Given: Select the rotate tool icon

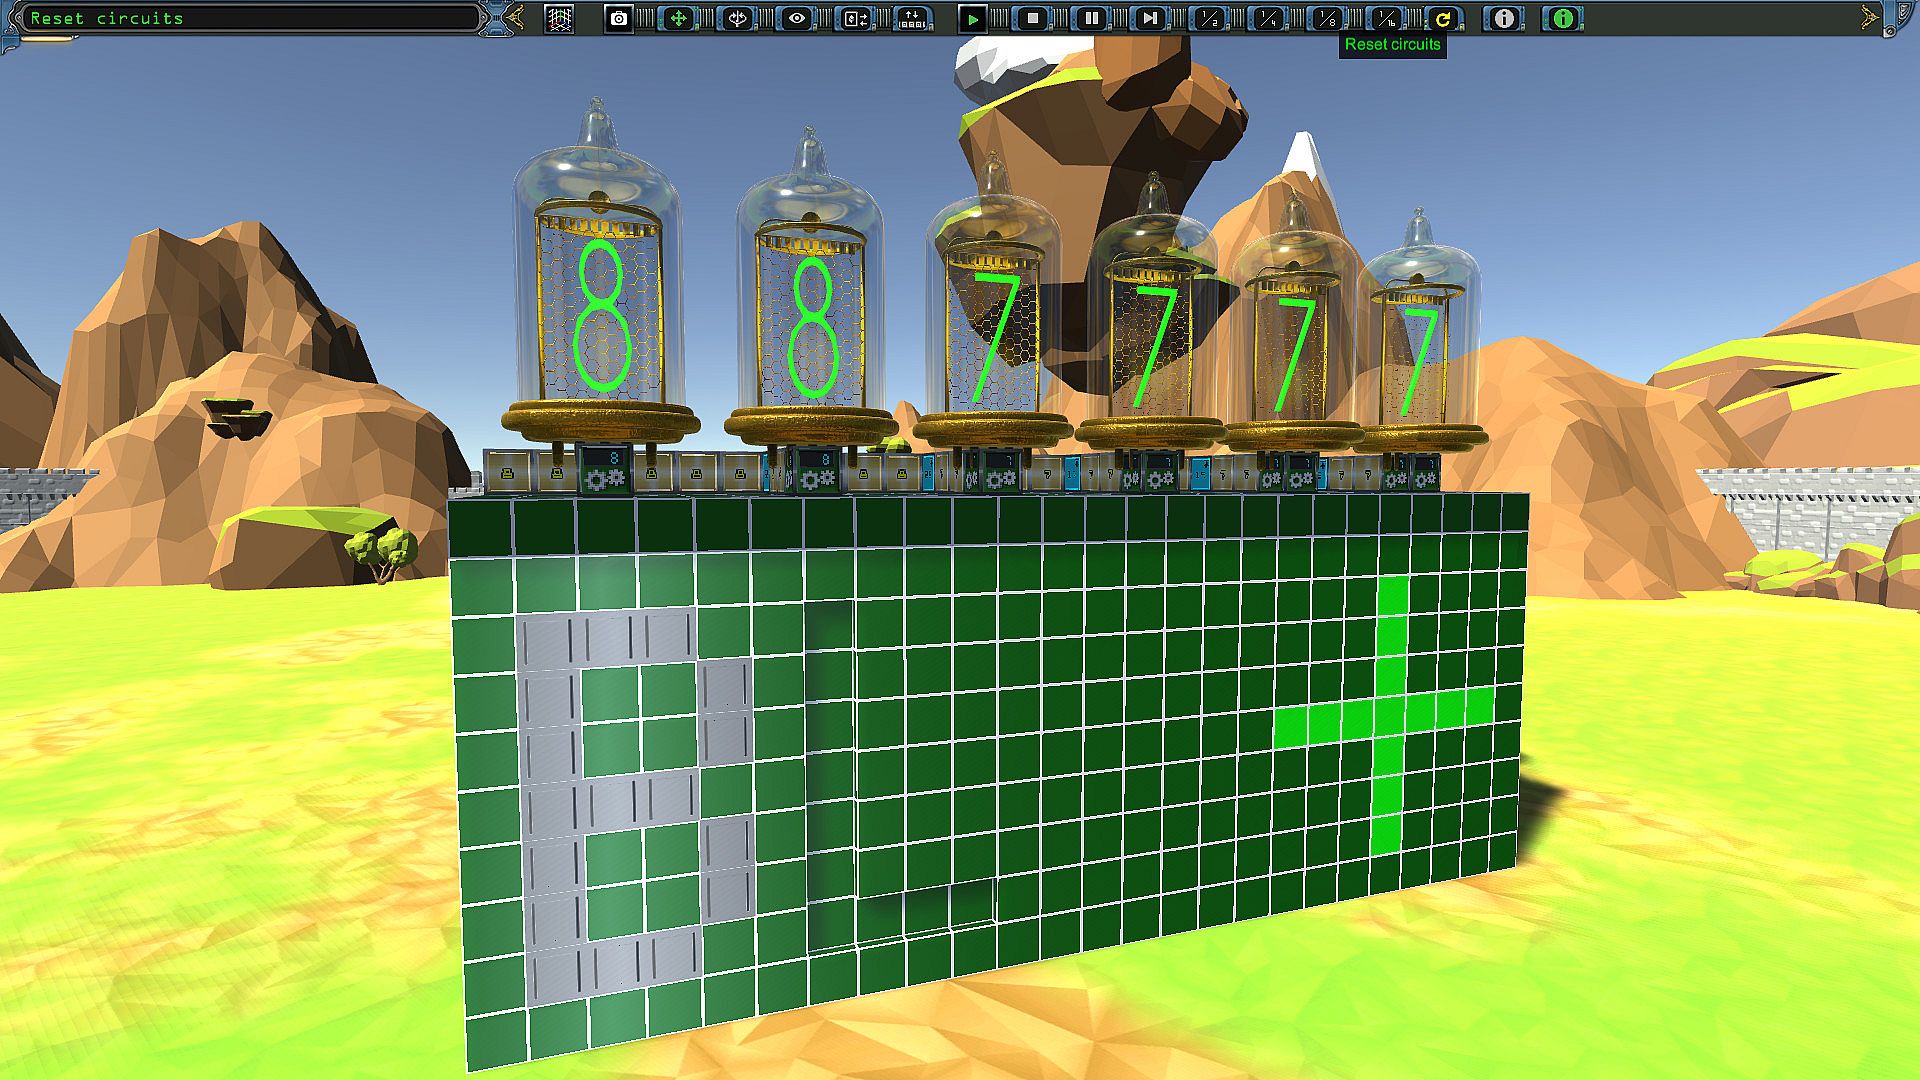Looking at the screenshot, I should [737, 18].
